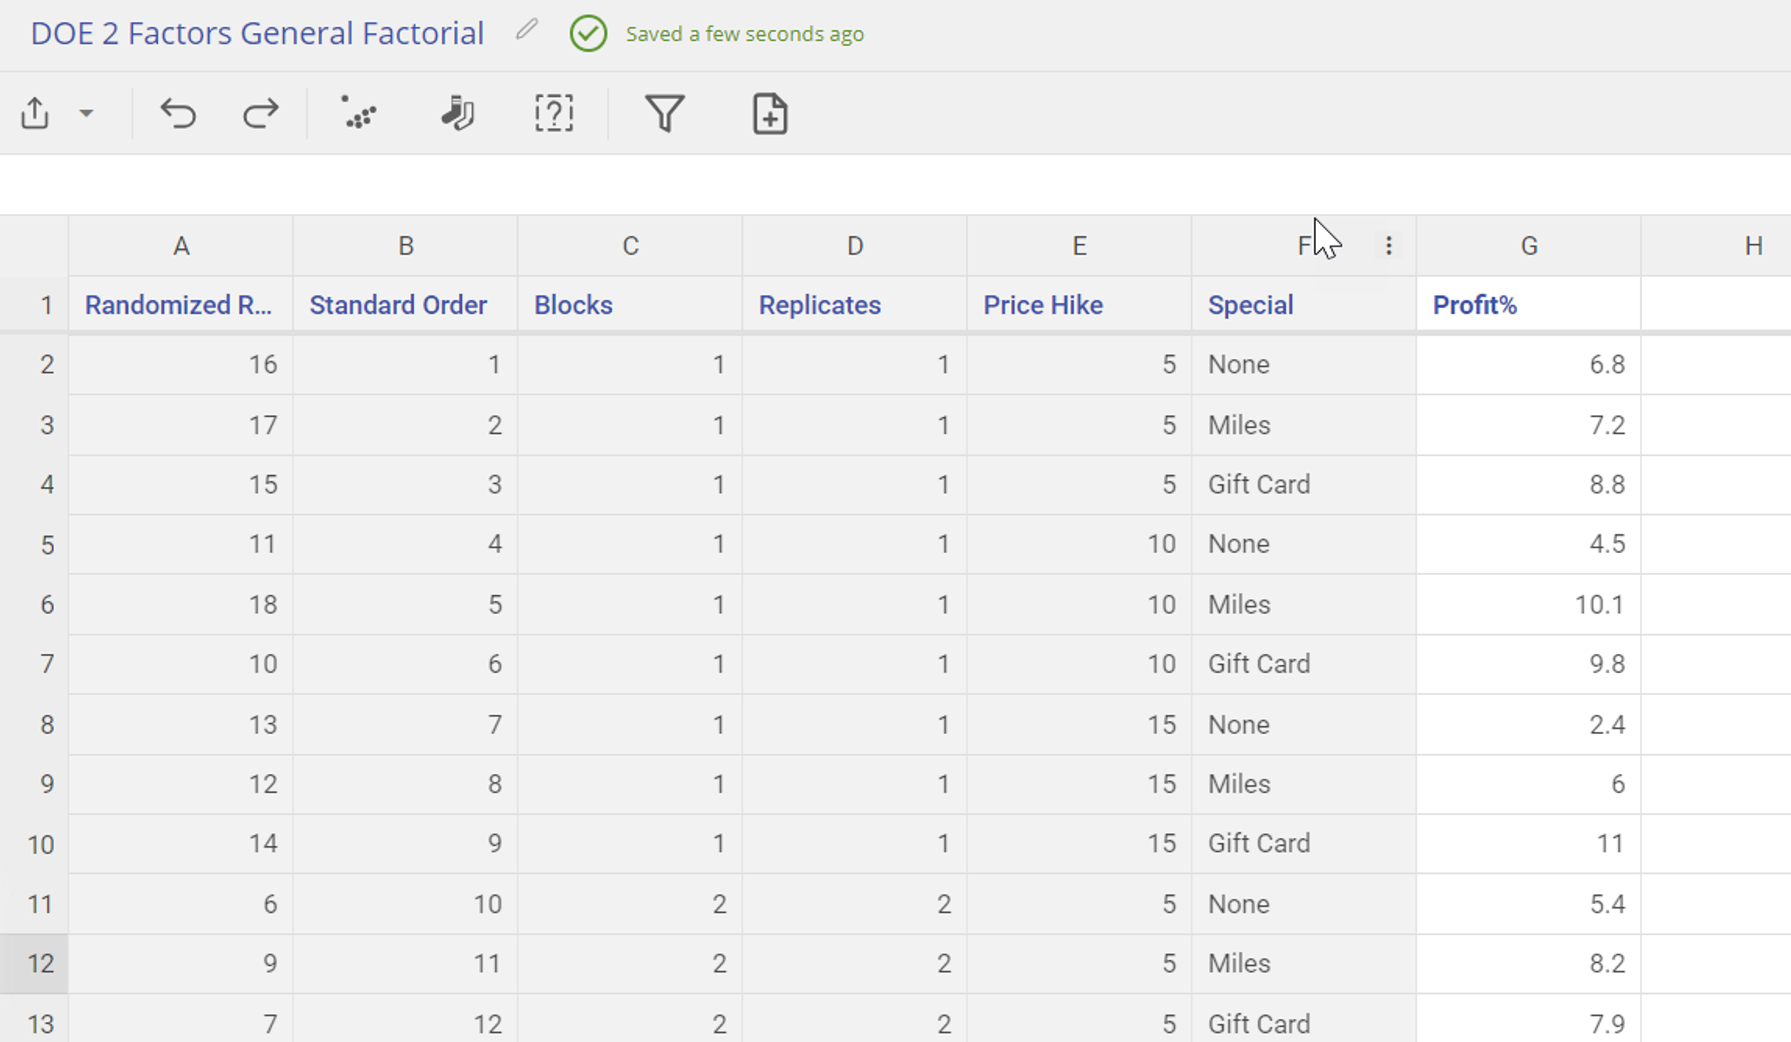Click the green saved status checkmark

[x=588, y=34]
